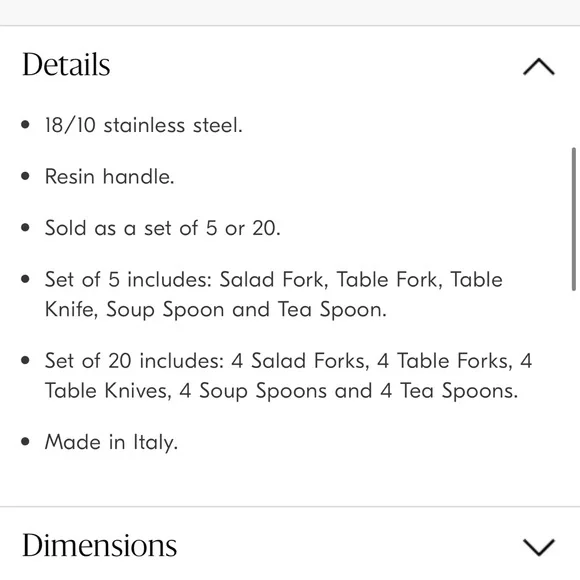Click the bullet dot beside Set of 20 includes
This screenshot has height=580, width=580.
(x=25, y=360)
